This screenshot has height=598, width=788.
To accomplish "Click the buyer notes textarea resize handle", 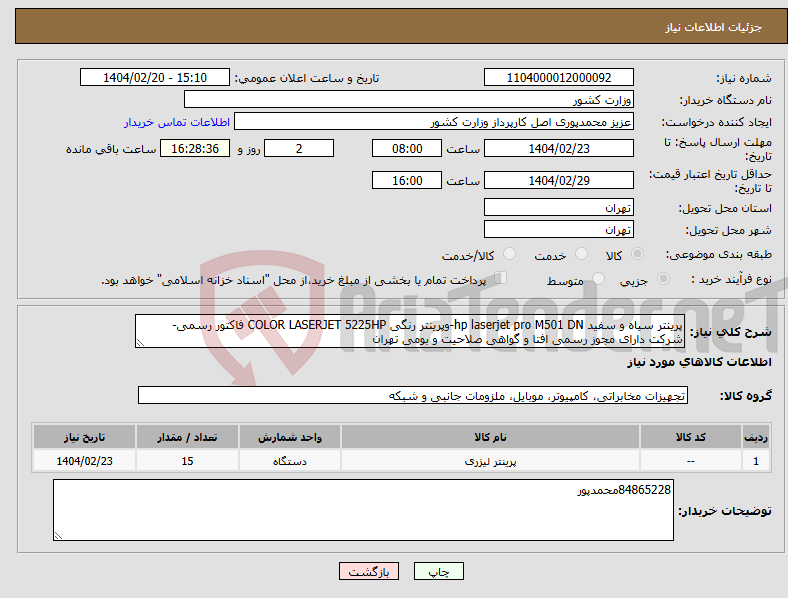I will pos(58,536).
